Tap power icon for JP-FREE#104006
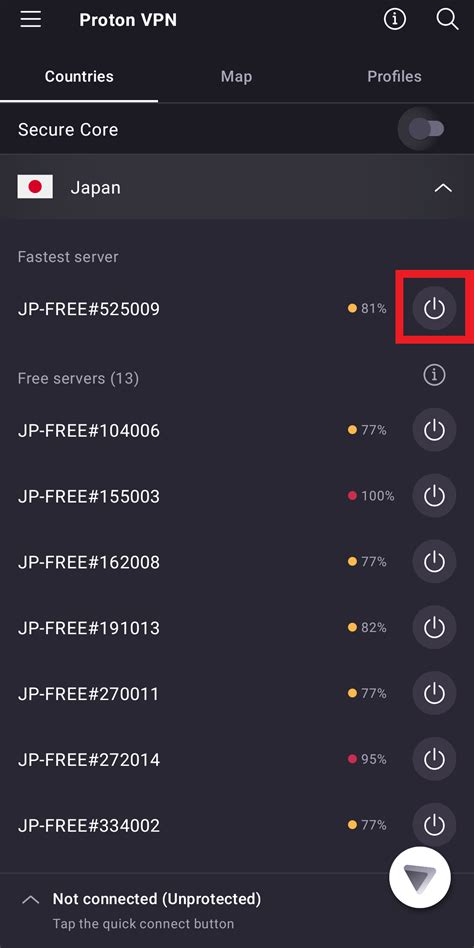Viewport: 474px width, 948px height. 433,430
